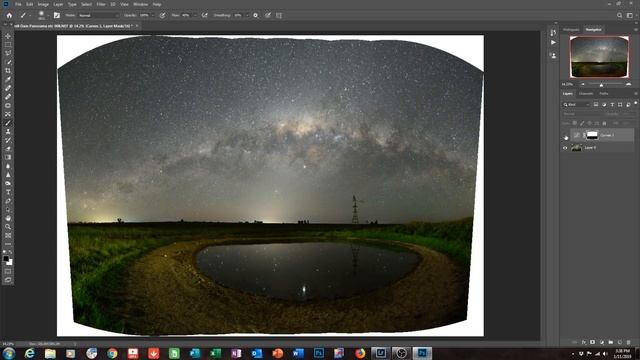Screen dimensions: 640x360
Task: Set the foreground color swatch
Action: 6,258
